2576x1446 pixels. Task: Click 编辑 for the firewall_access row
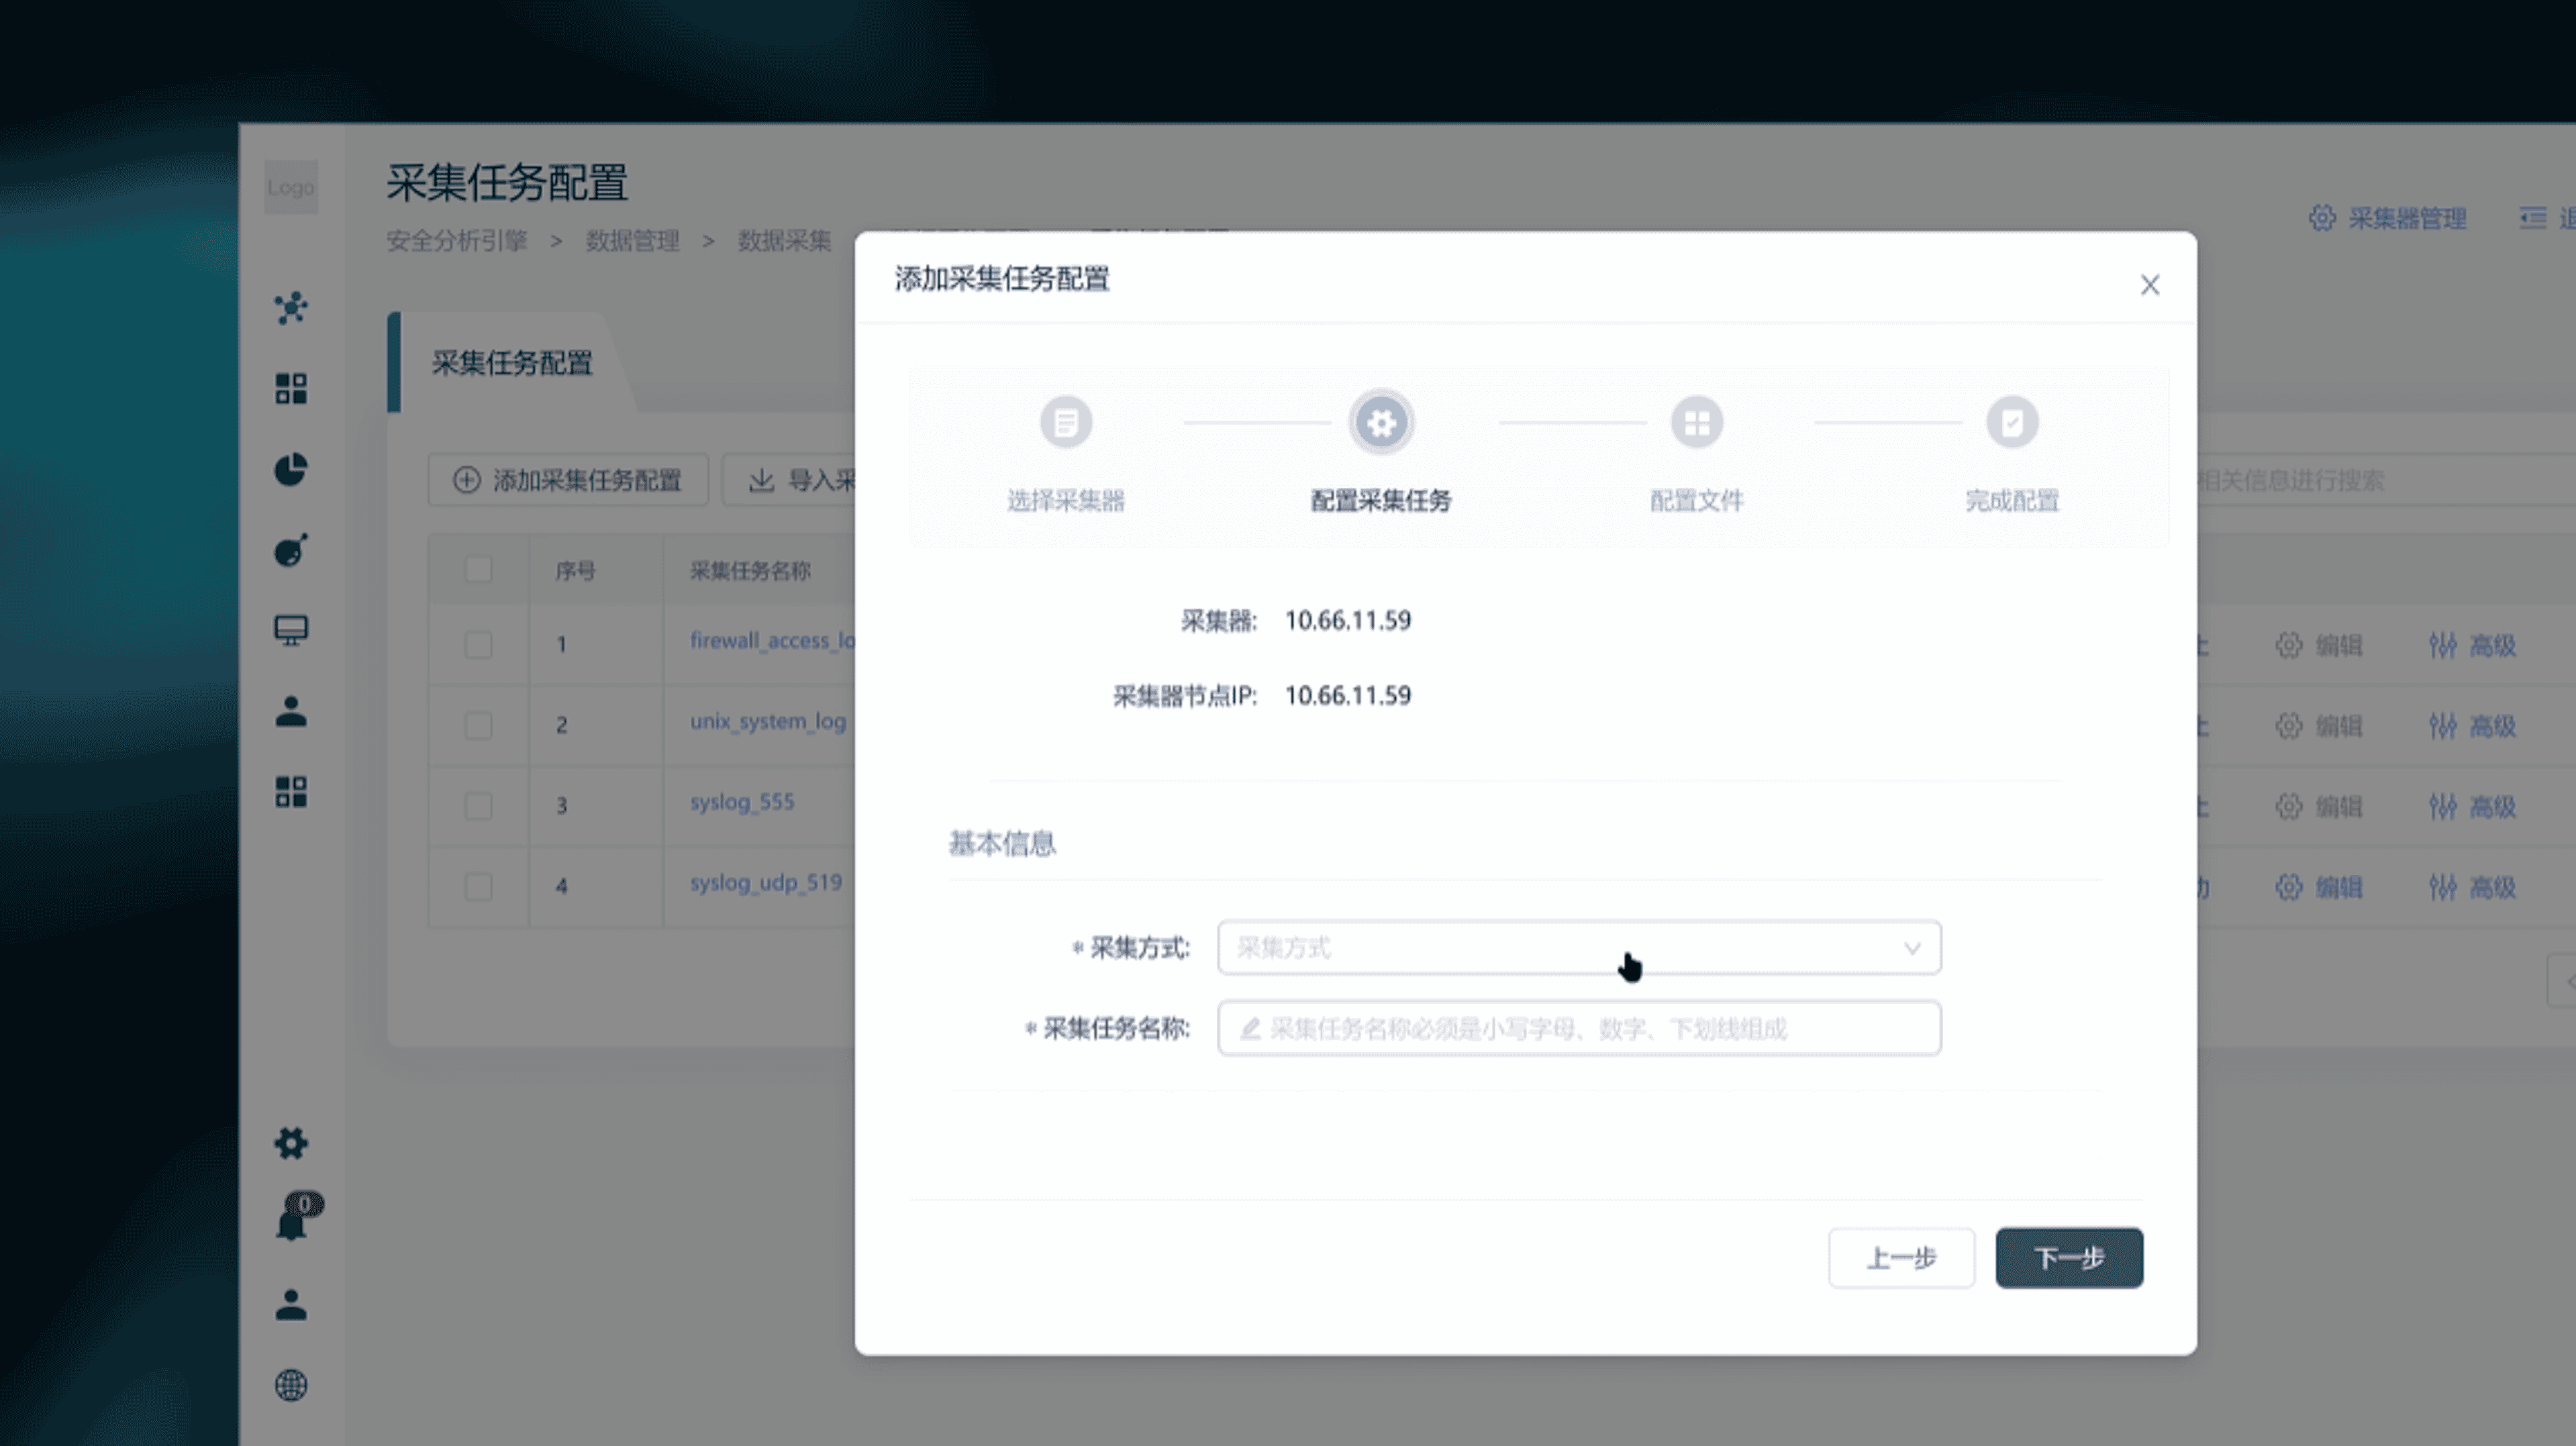point(2319,645)
